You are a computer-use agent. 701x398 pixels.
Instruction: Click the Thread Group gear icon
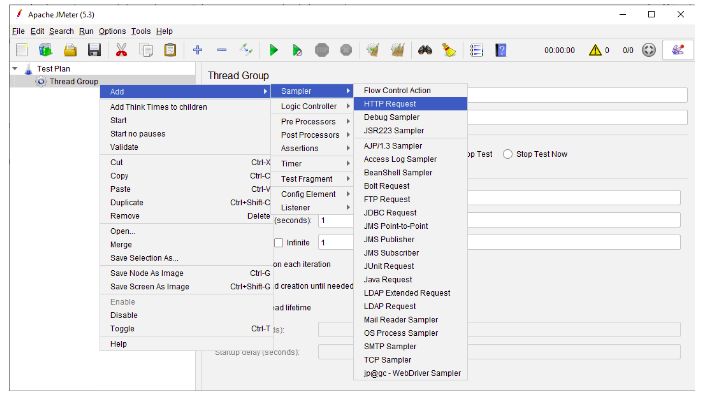[x=41, y=81]
